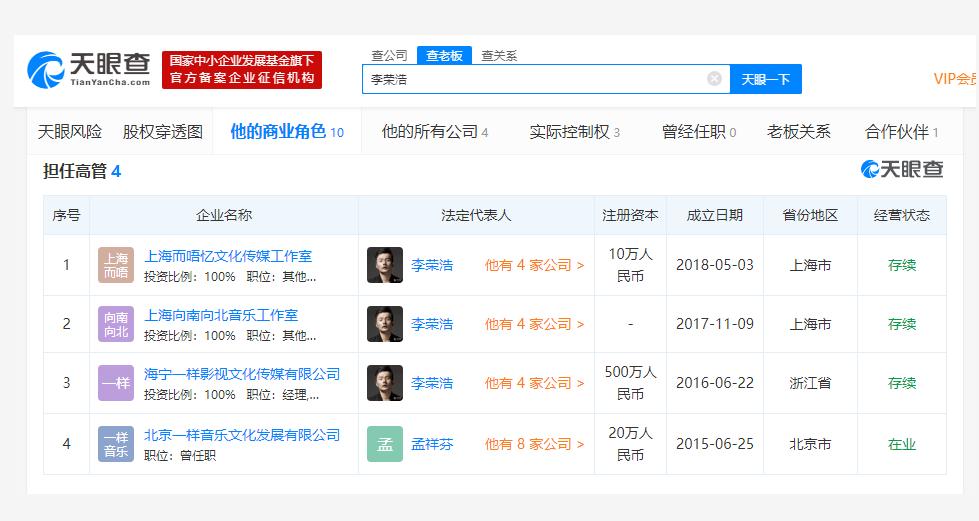Open 李荣浩 photo in row 3
Viewport: 979px width, 521px height.
tap(385, 383)
